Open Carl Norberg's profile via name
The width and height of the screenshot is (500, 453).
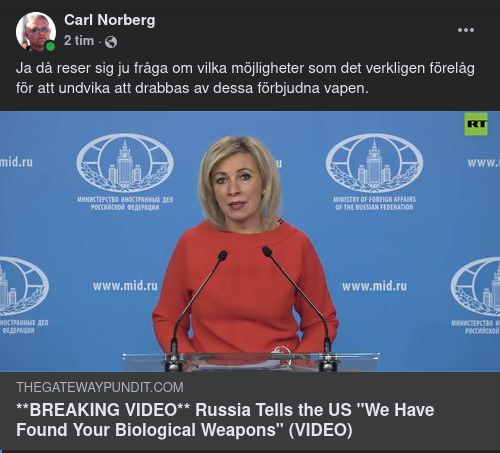pyautogui.click(x=110, y=20)
